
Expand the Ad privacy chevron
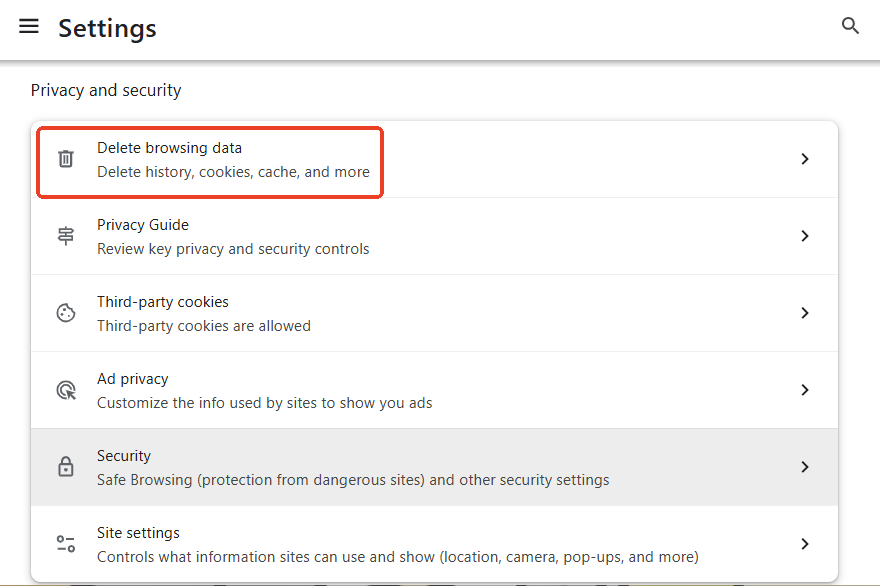pos(805,389)
